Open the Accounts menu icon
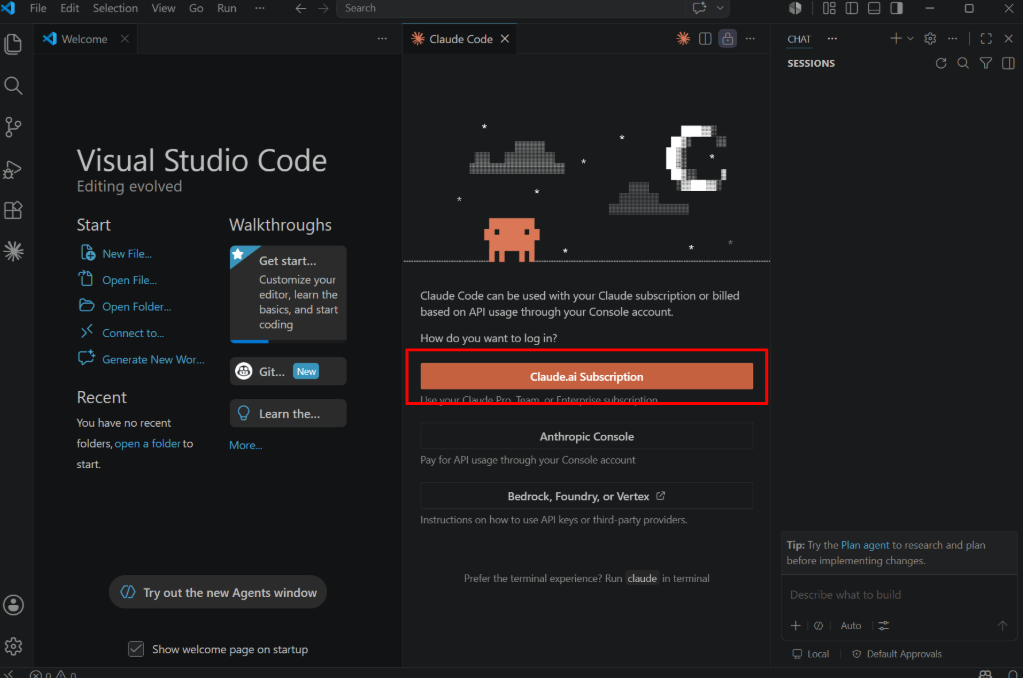The image size is (1023, 678). coord(13,605)
